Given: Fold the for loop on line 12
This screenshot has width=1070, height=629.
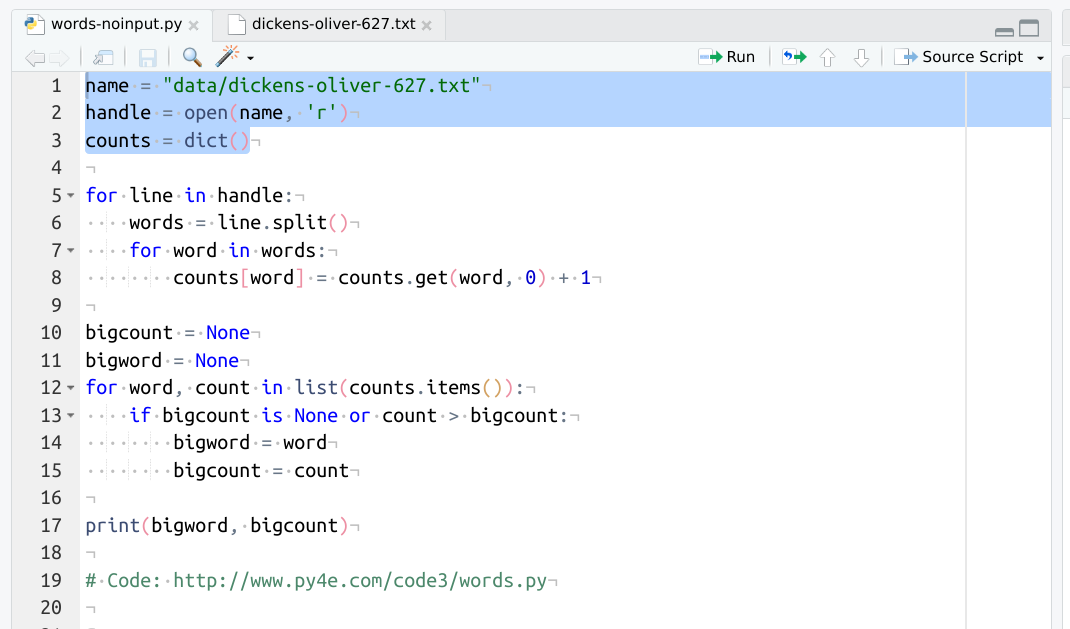Looking at the screenshot, I should click(x=71, y=388).
